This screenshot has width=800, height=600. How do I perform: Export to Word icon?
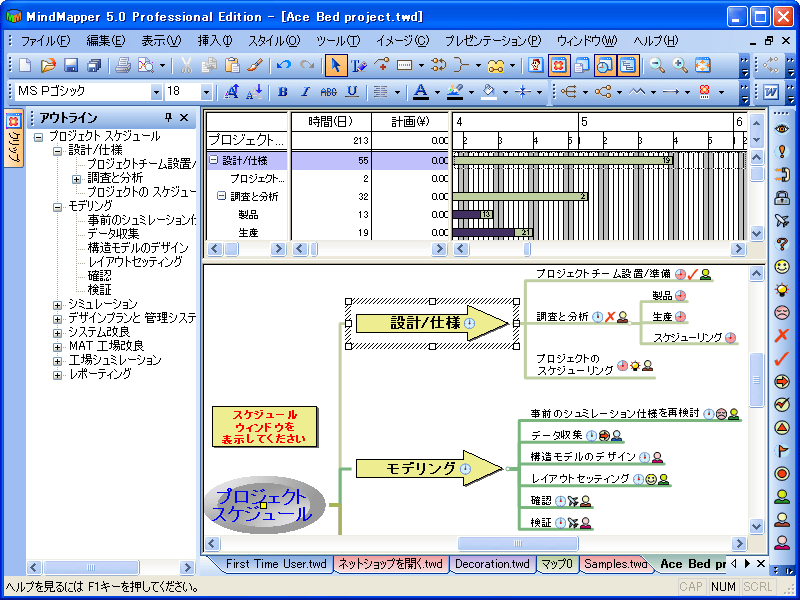click(771, 92)
